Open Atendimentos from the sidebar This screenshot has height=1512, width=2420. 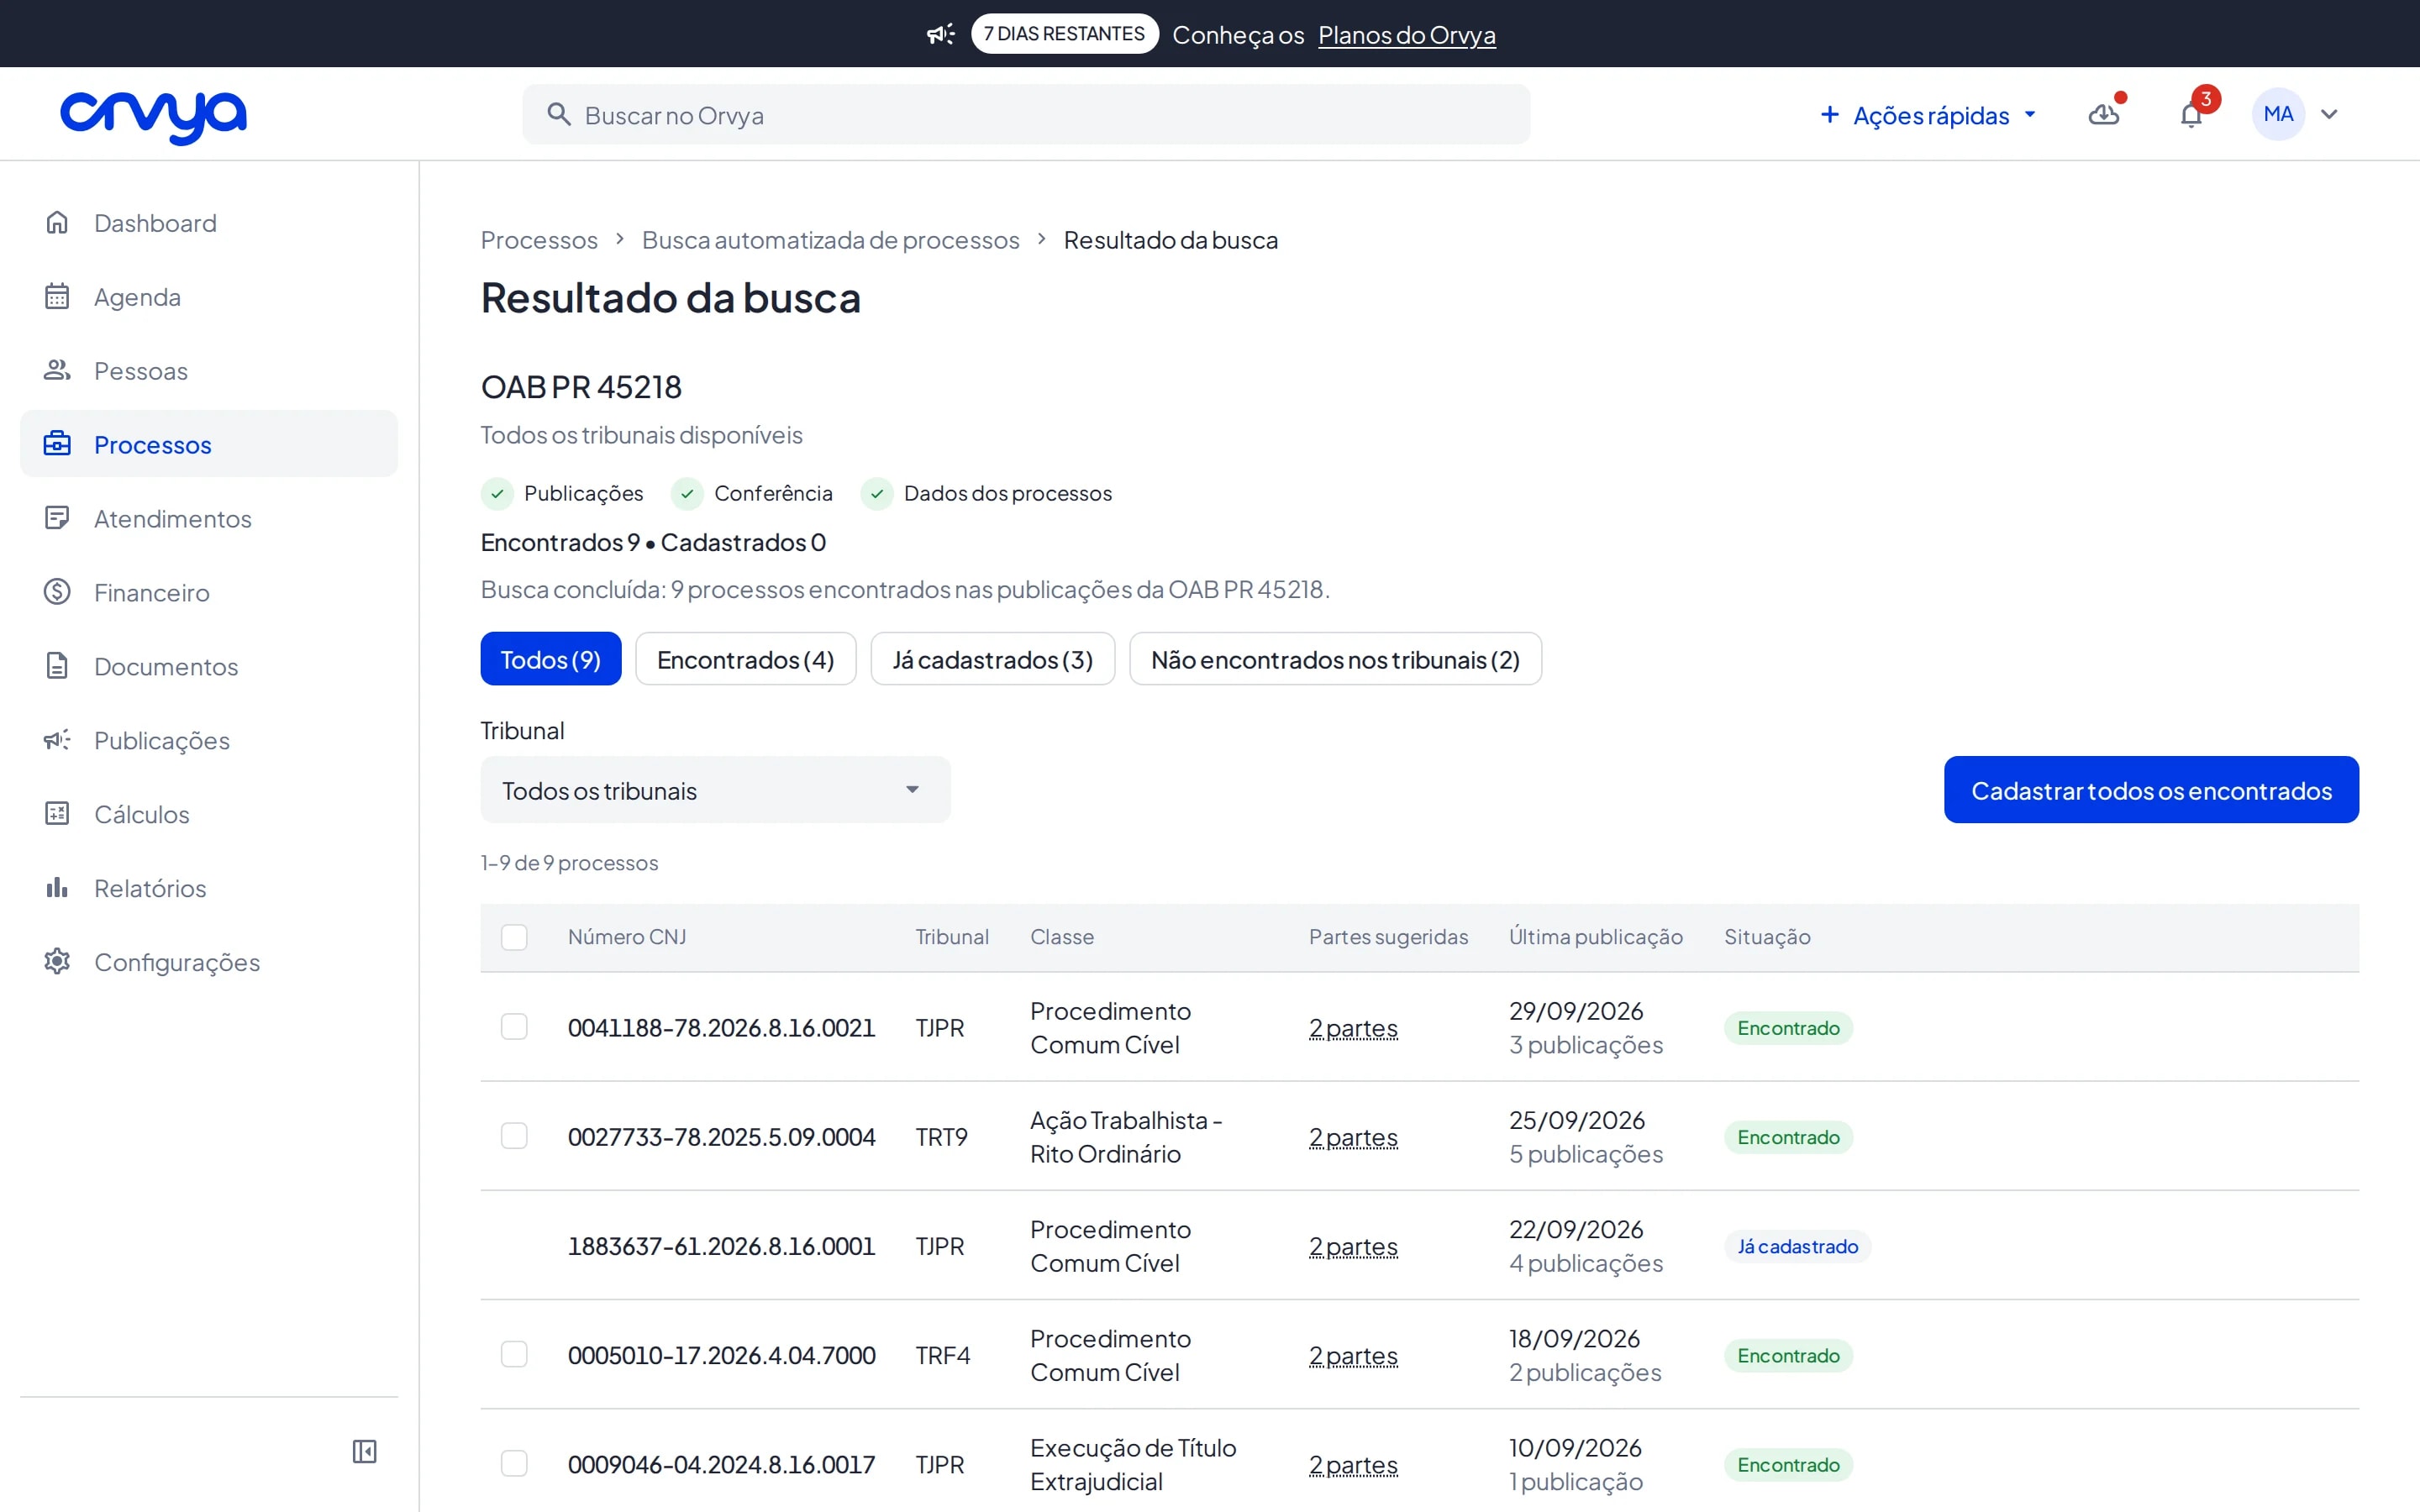click(209, 518)
